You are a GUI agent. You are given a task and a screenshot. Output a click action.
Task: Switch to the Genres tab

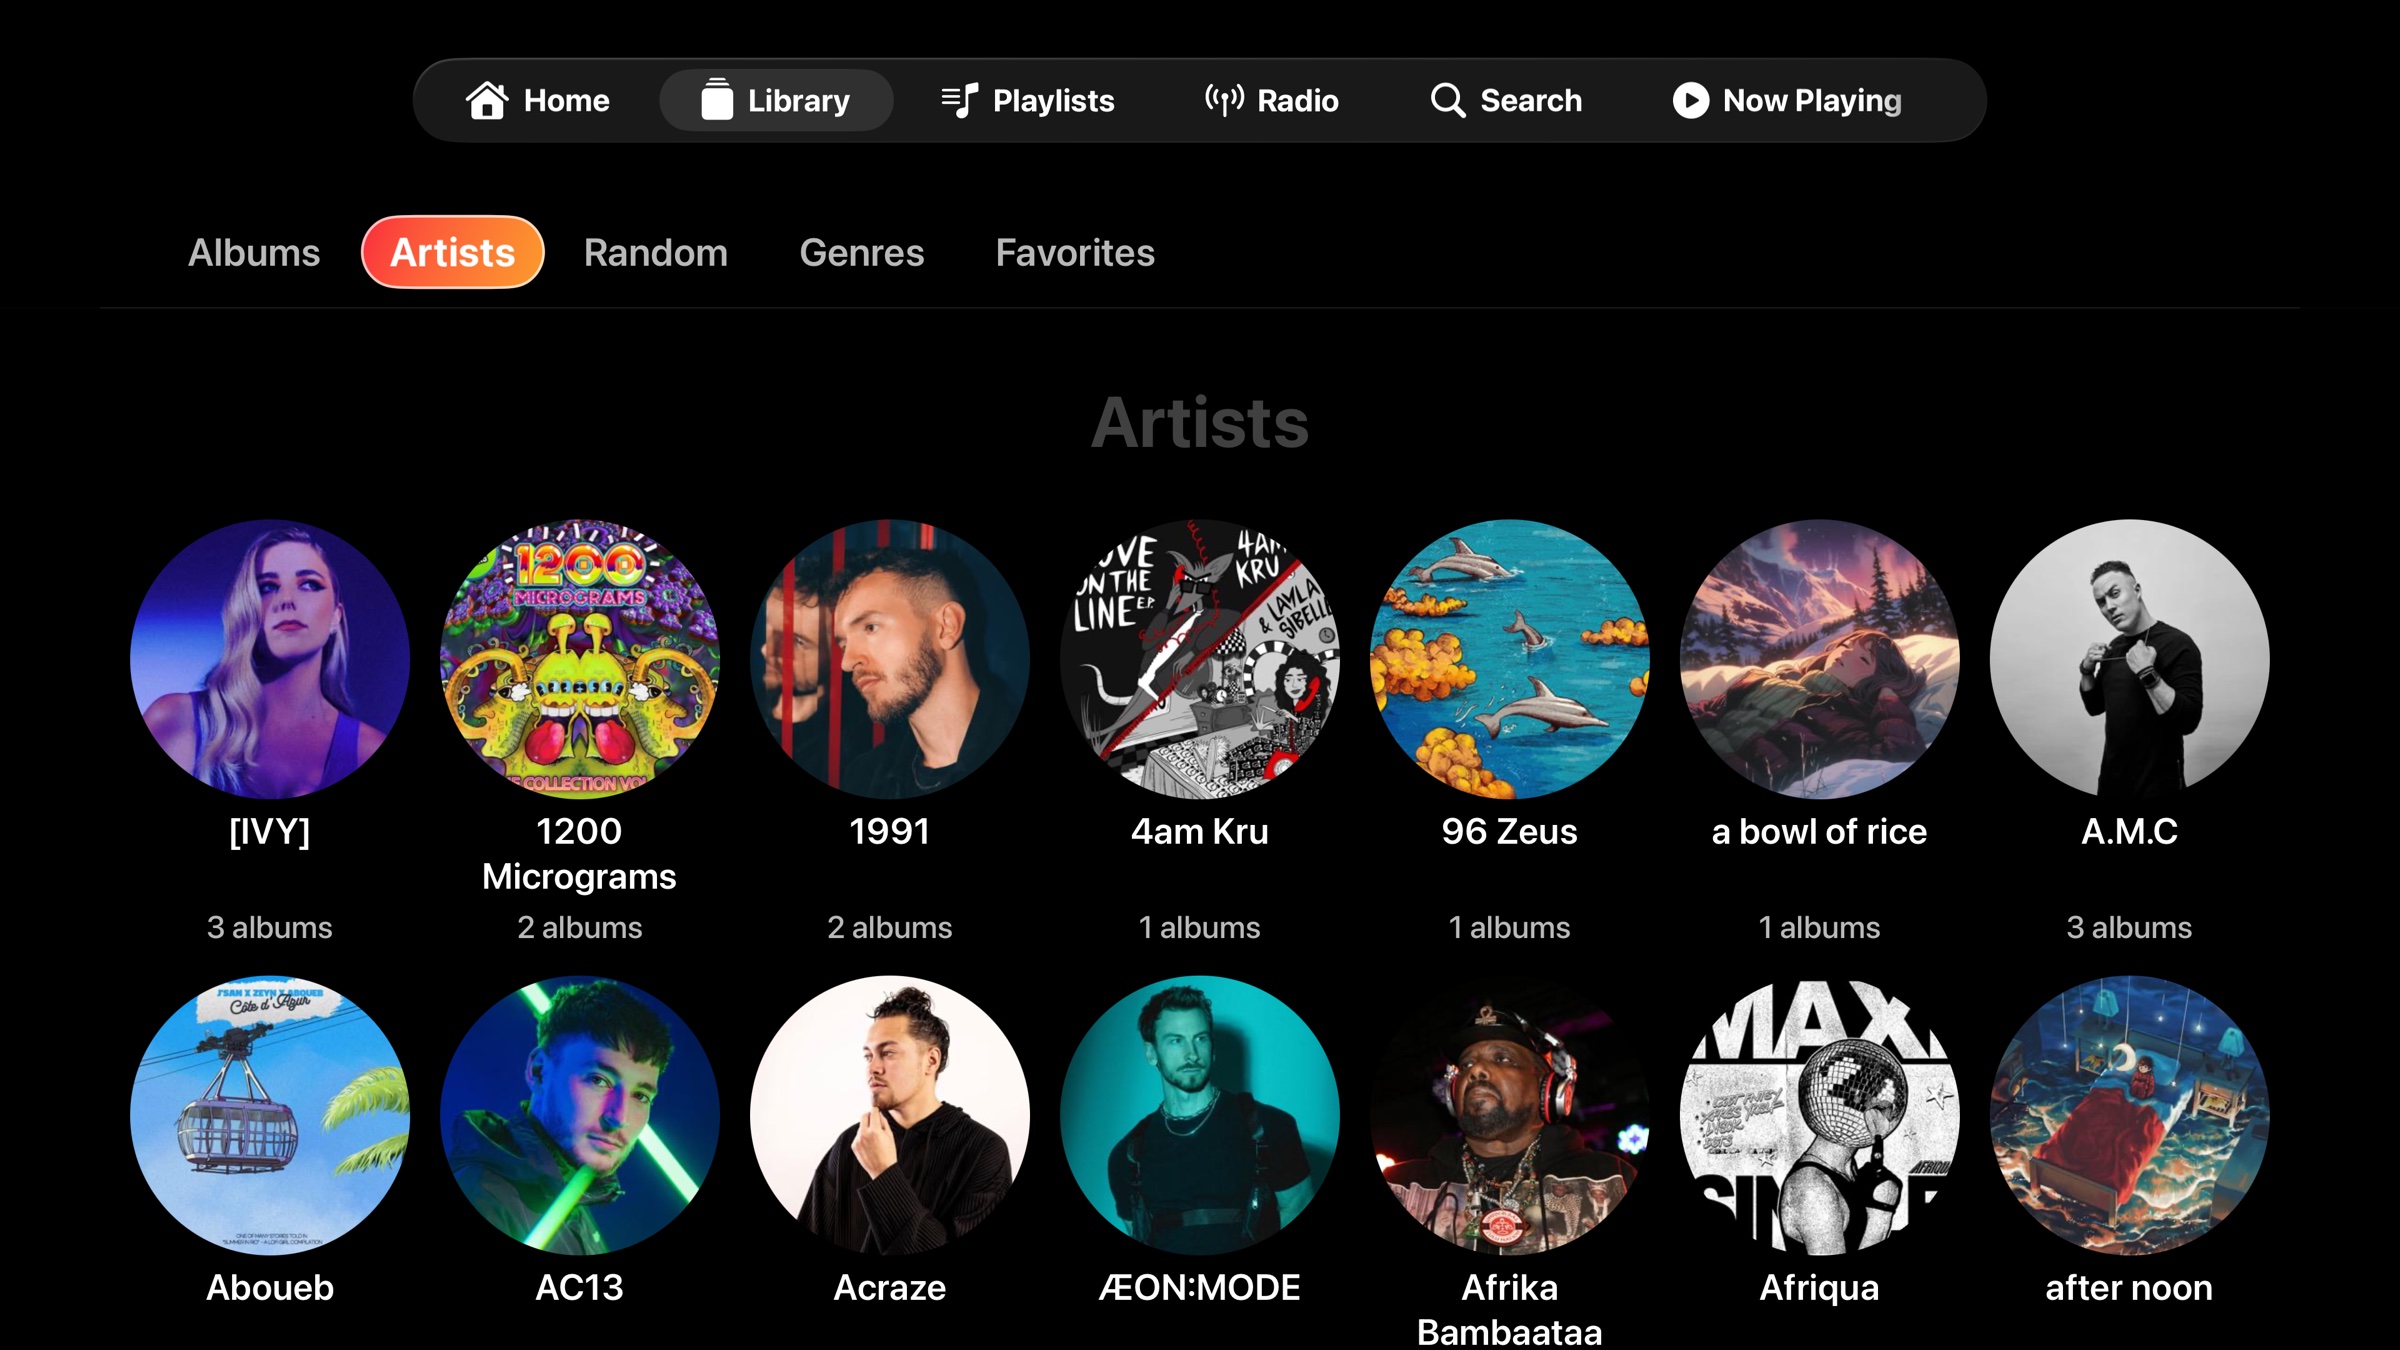(x=861, y=253)
